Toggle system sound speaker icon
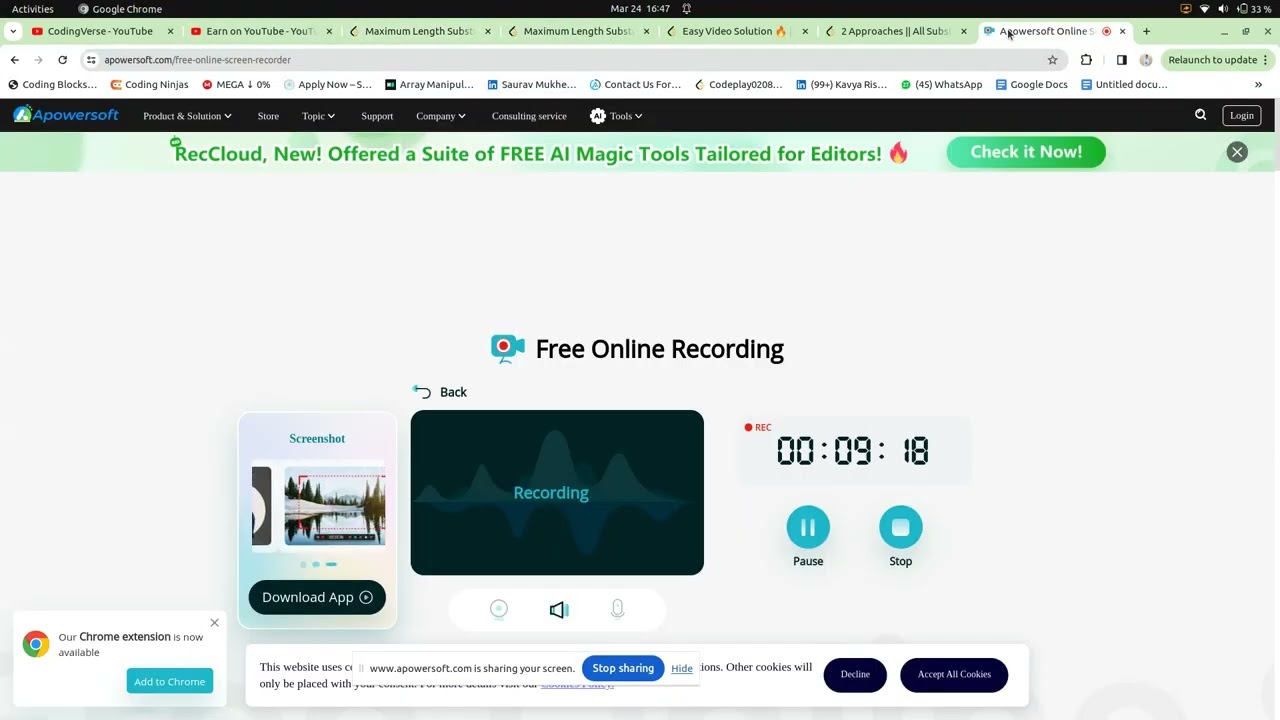 click(558, 609)
